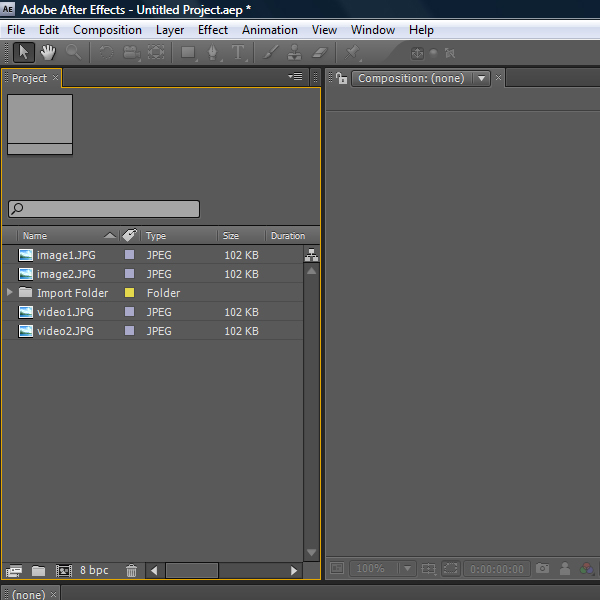Open the Edit menu
The width and height of the screenshot is (600, 600).
point(49,30)
